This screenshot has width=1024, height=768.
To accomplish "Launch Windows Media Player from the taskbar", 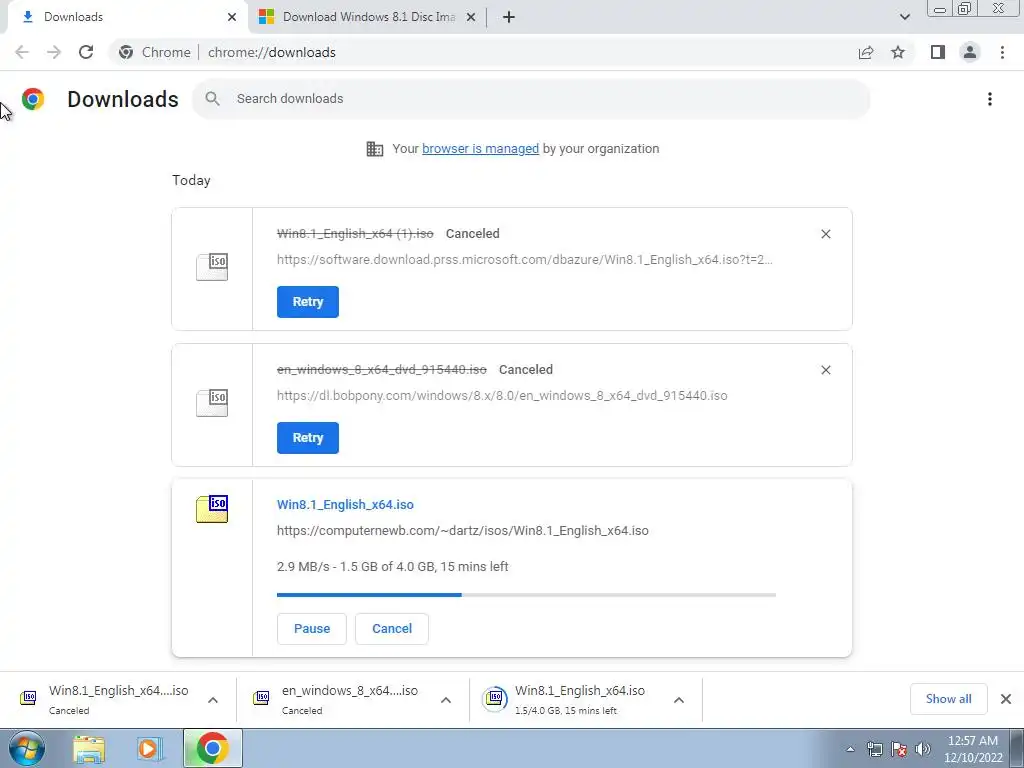I will 150,748.
